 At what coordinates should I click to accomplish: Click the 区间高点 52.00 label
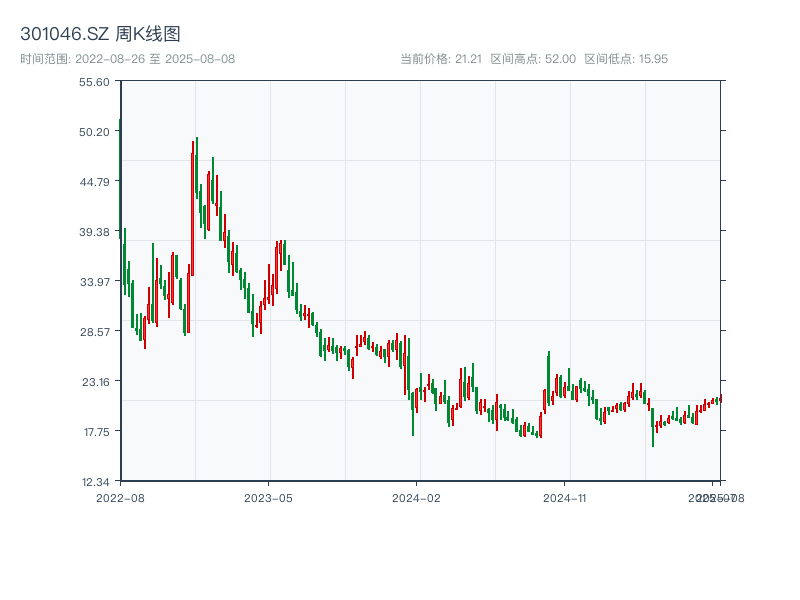pyautogui.click(x=533, y=59)
